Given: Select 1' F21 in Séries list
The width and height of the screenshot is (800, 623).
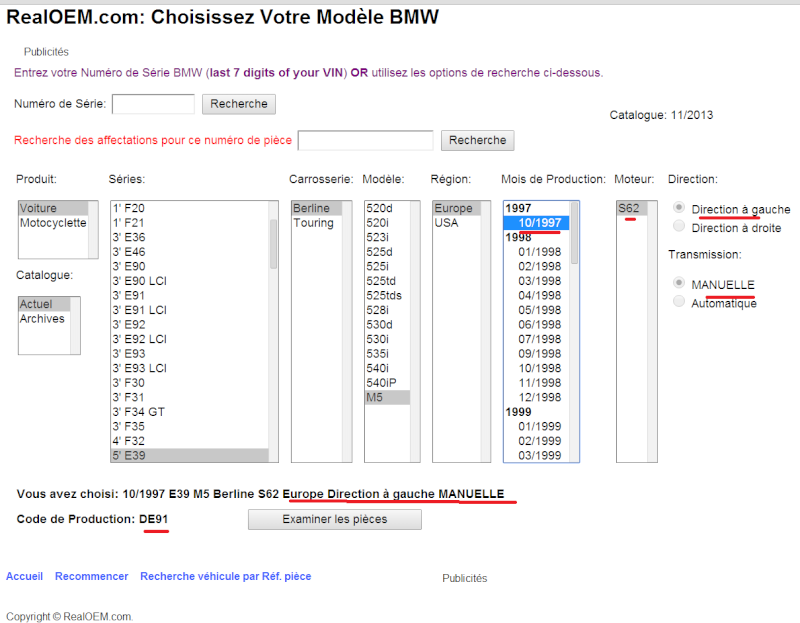Looking at the screenshot, I should (190, 223).
